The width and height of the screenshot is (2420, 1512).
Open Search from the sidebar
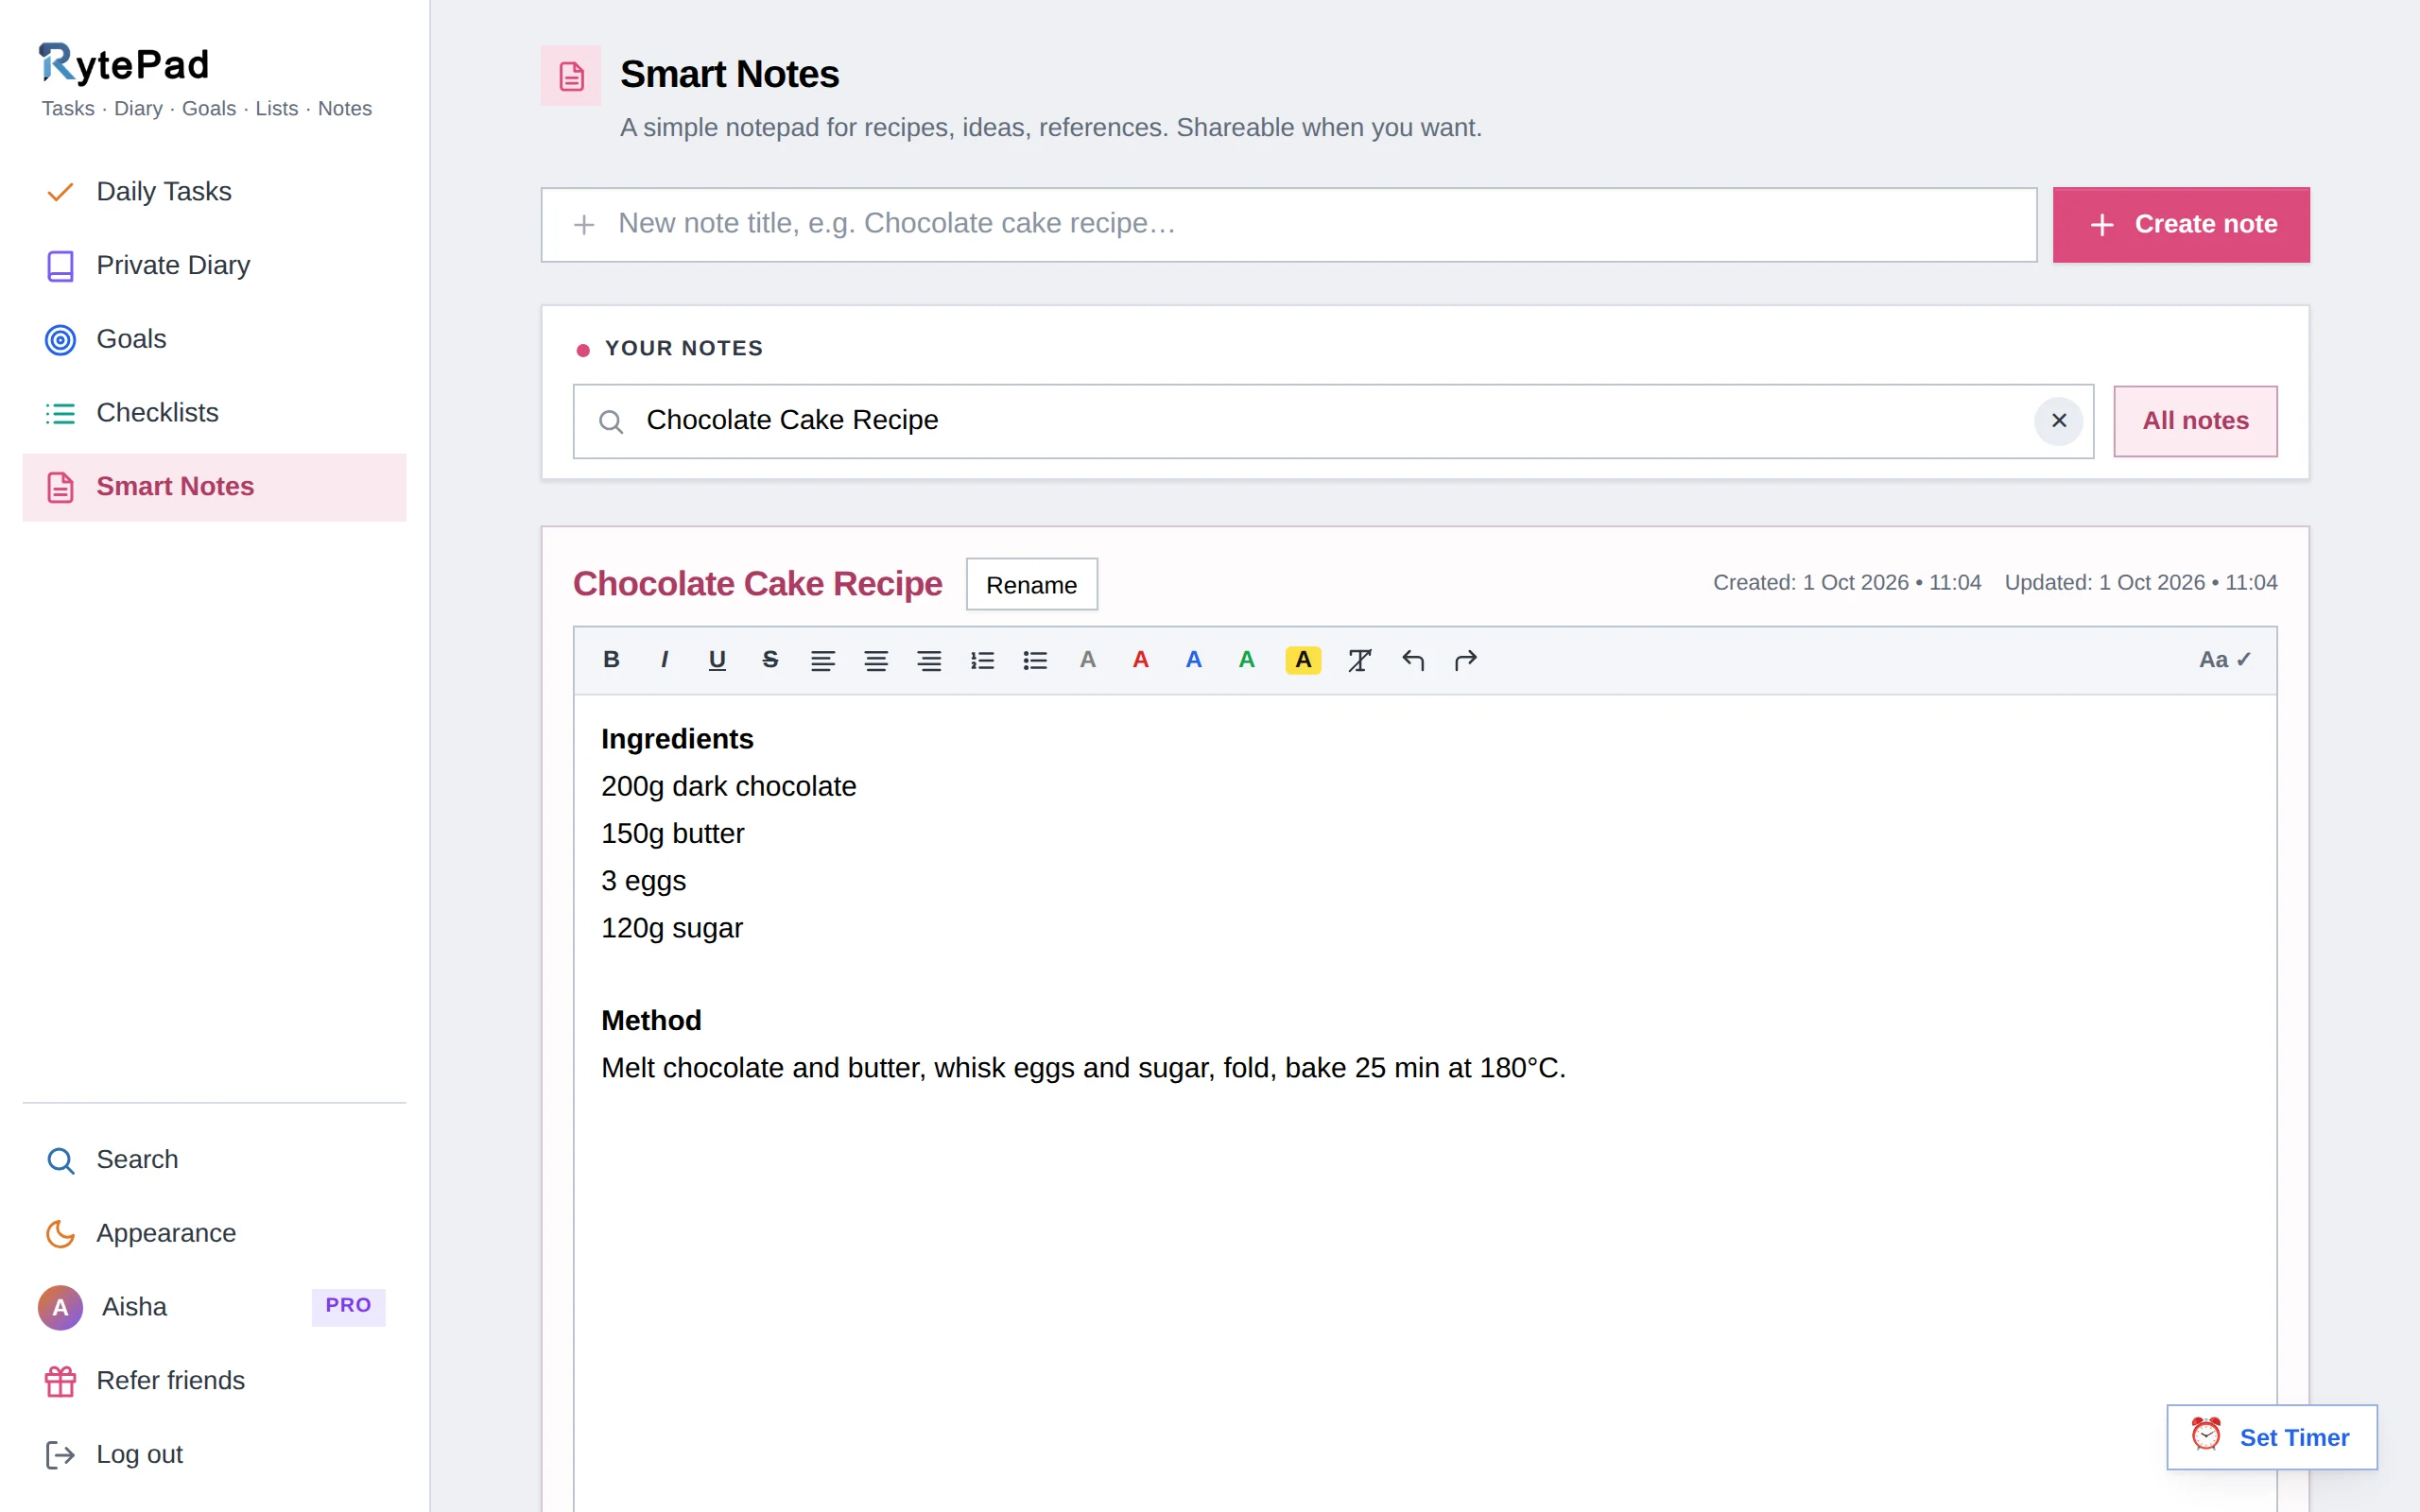[x=214, y=1160]
